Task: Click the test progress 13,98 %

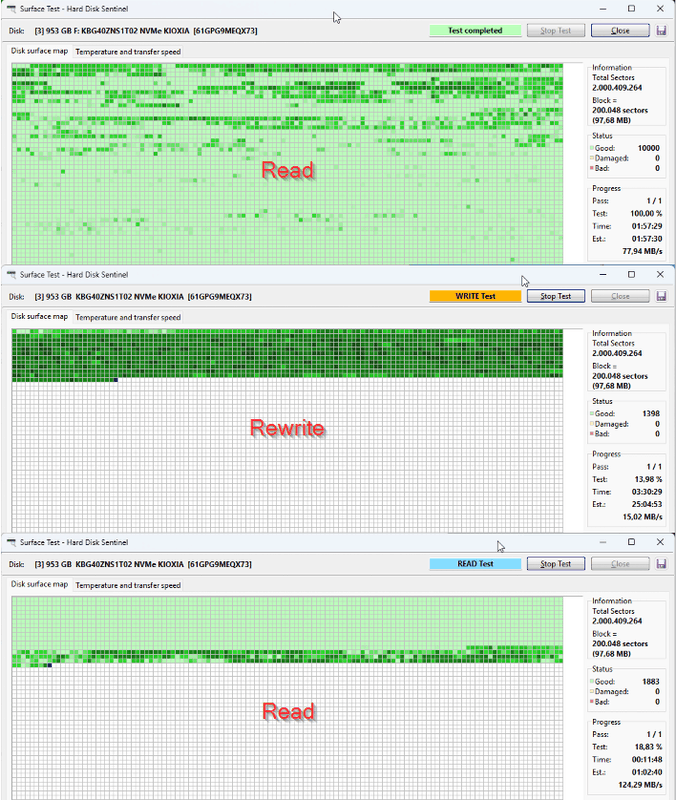Action: point(648,479)
